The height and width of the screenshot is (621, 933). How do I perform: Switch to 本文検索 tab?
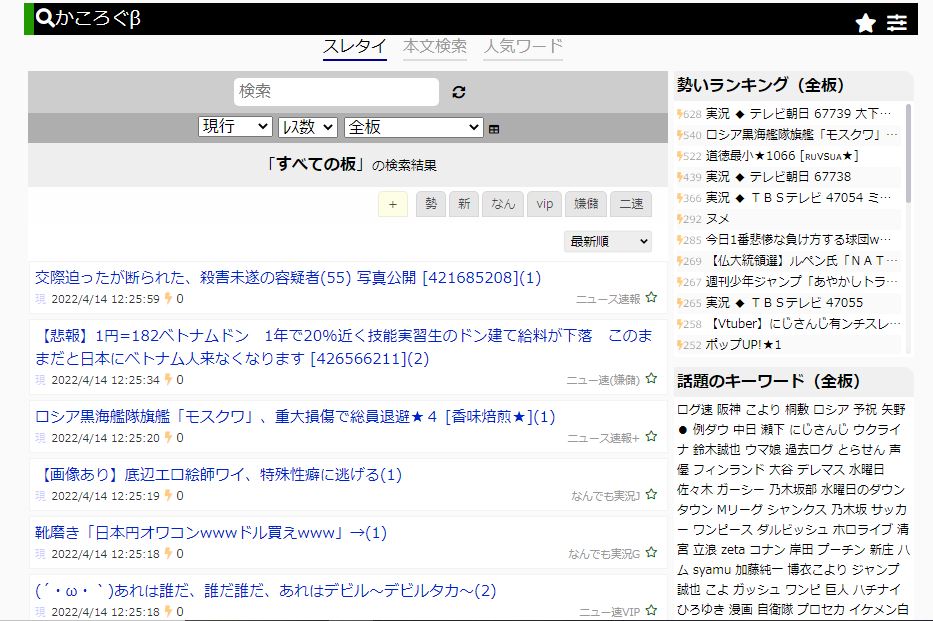(x=435, y=46)
